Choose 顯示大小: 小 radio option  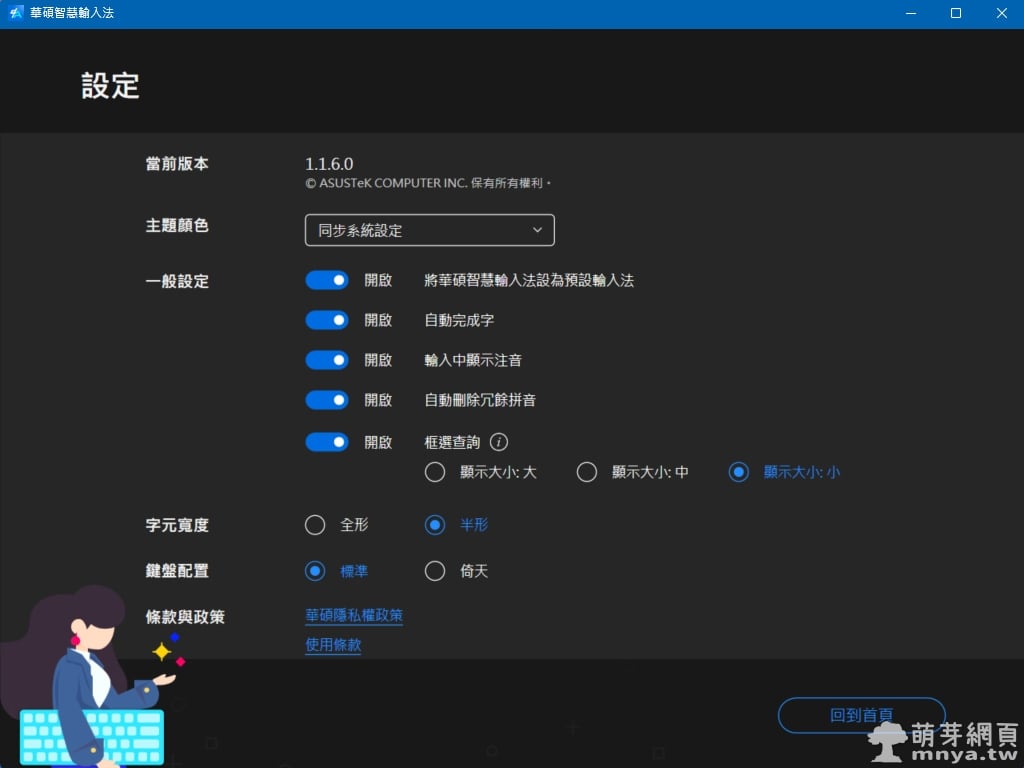point(739,472)
